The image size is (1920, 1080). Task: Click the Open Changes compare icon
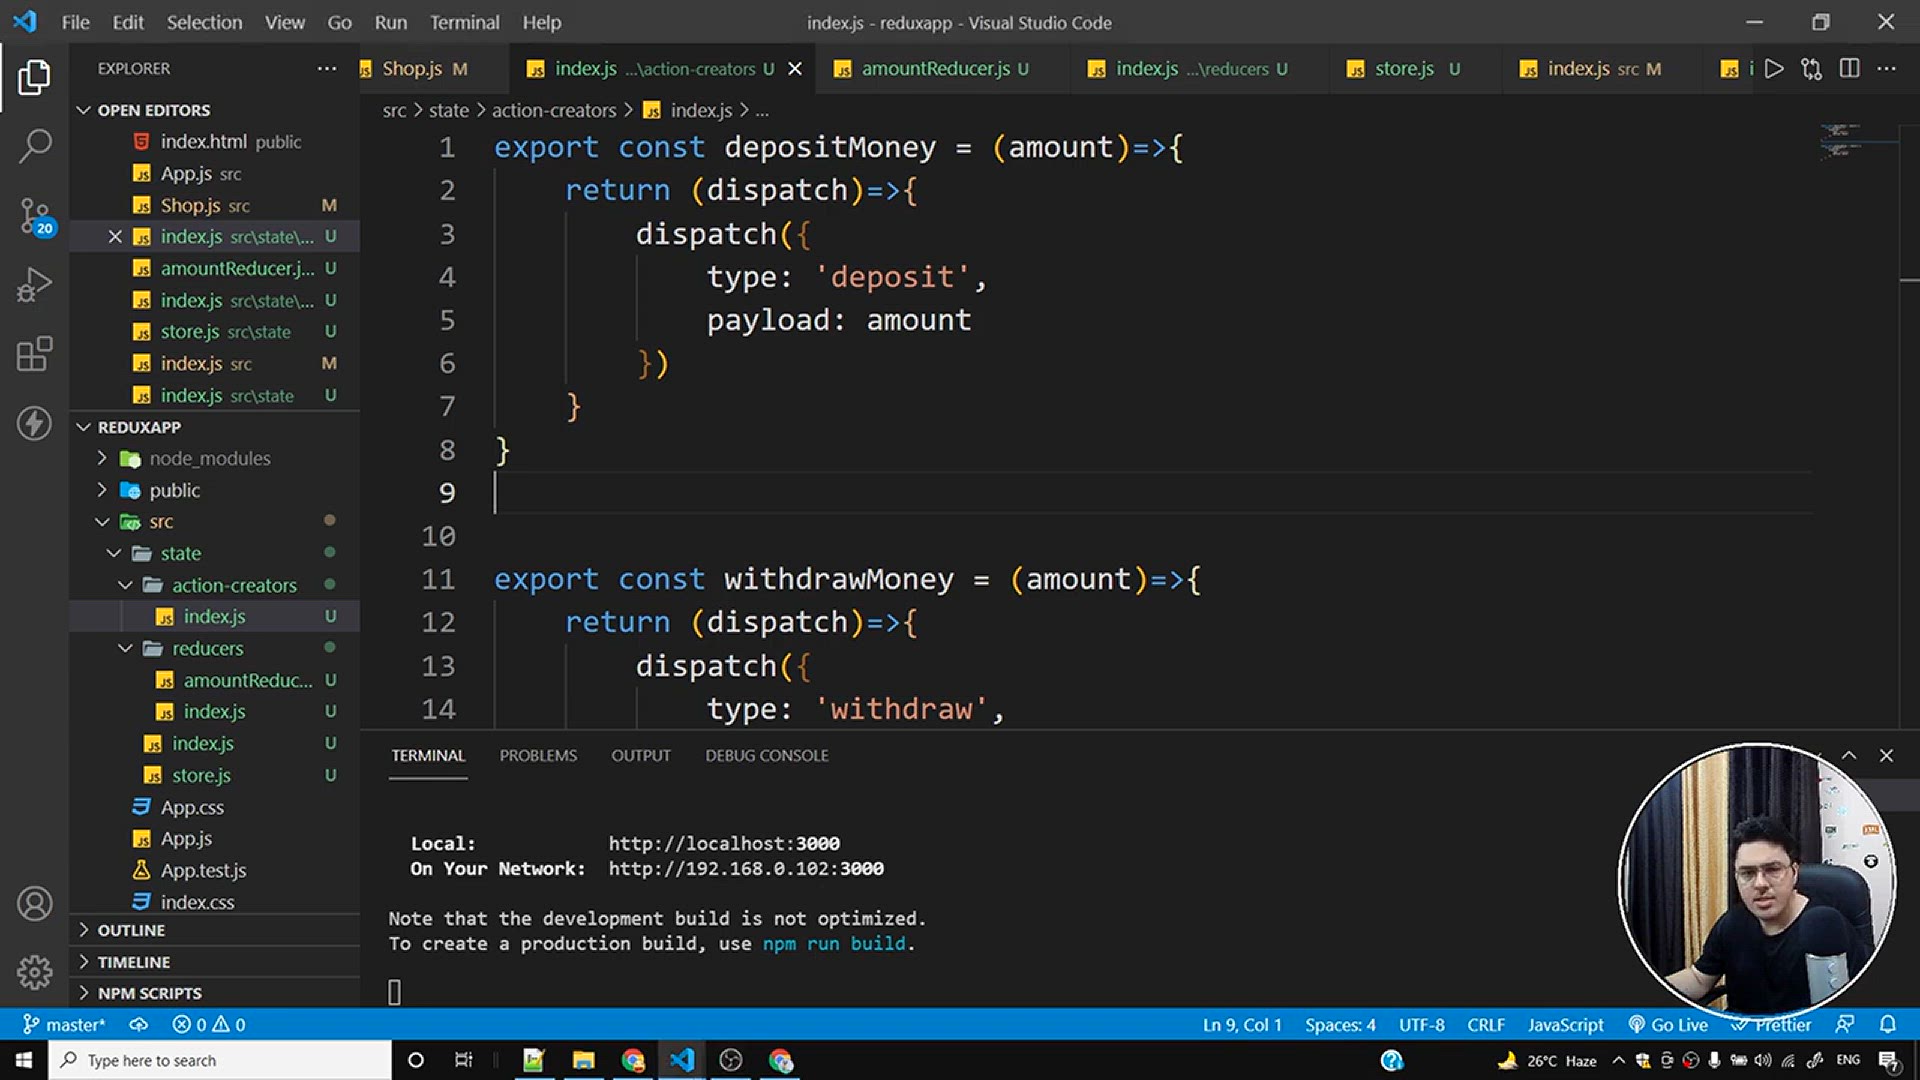(x=1811, y=68)
